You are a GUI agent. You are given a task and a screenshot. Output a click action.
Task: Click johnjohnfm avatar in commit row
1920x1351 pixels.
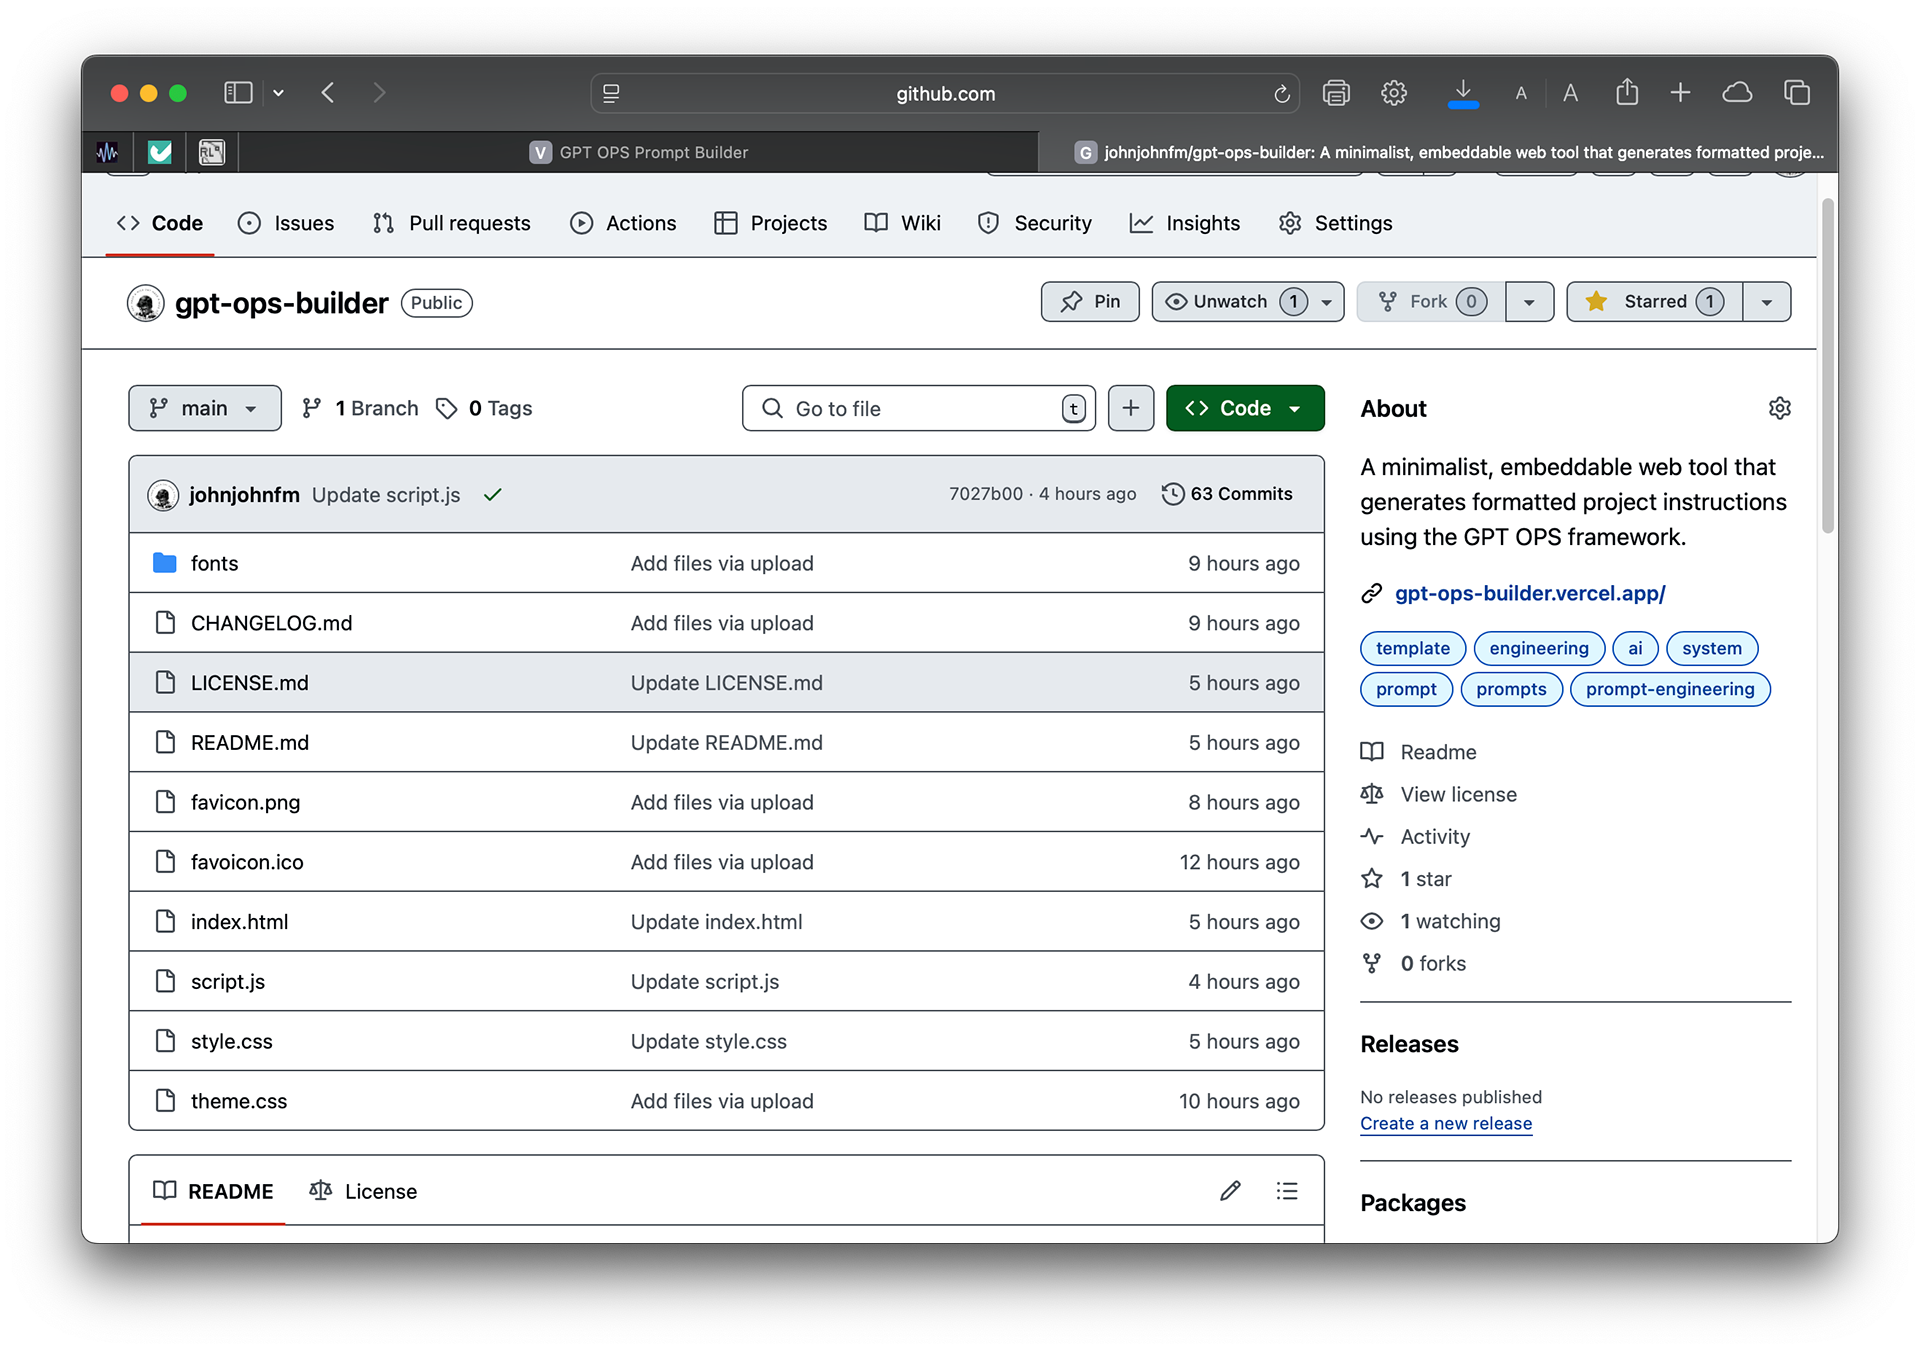(163, 495)
